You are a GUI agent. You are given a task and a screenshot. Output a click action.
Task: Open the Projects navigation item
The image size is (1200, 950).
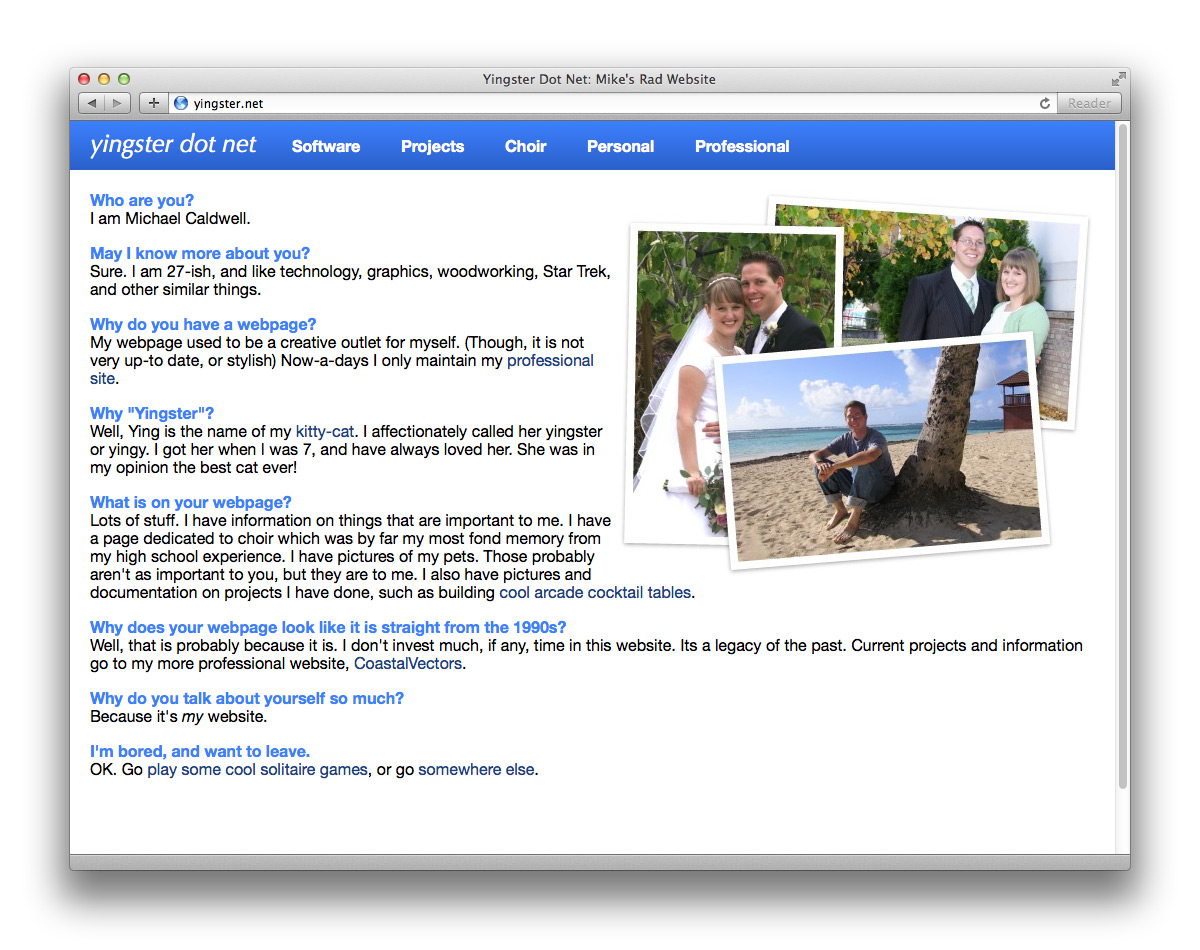pyautogui.click(x=432, y=146)
